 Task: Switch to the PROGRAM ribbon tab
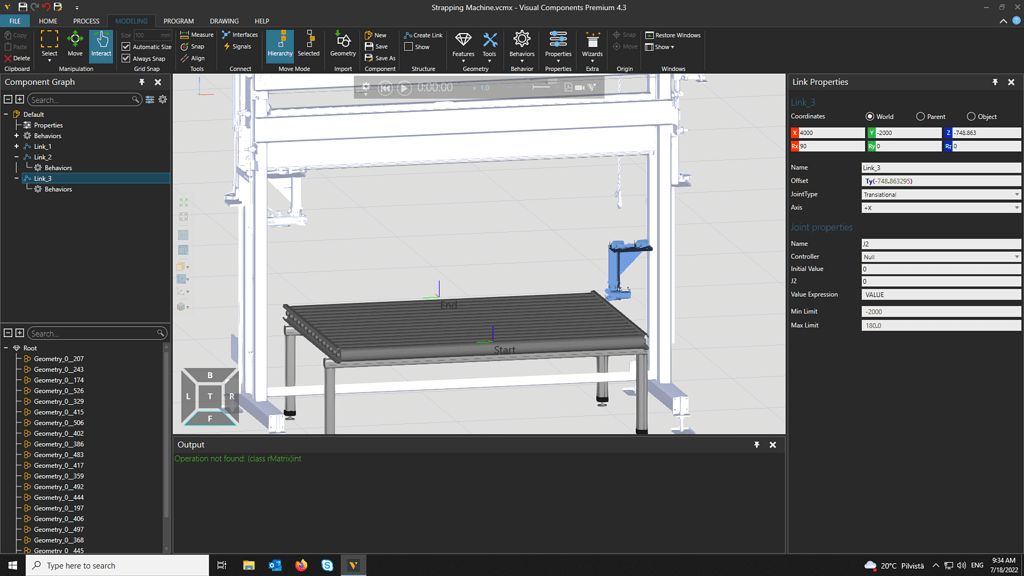tap(180, 20)
